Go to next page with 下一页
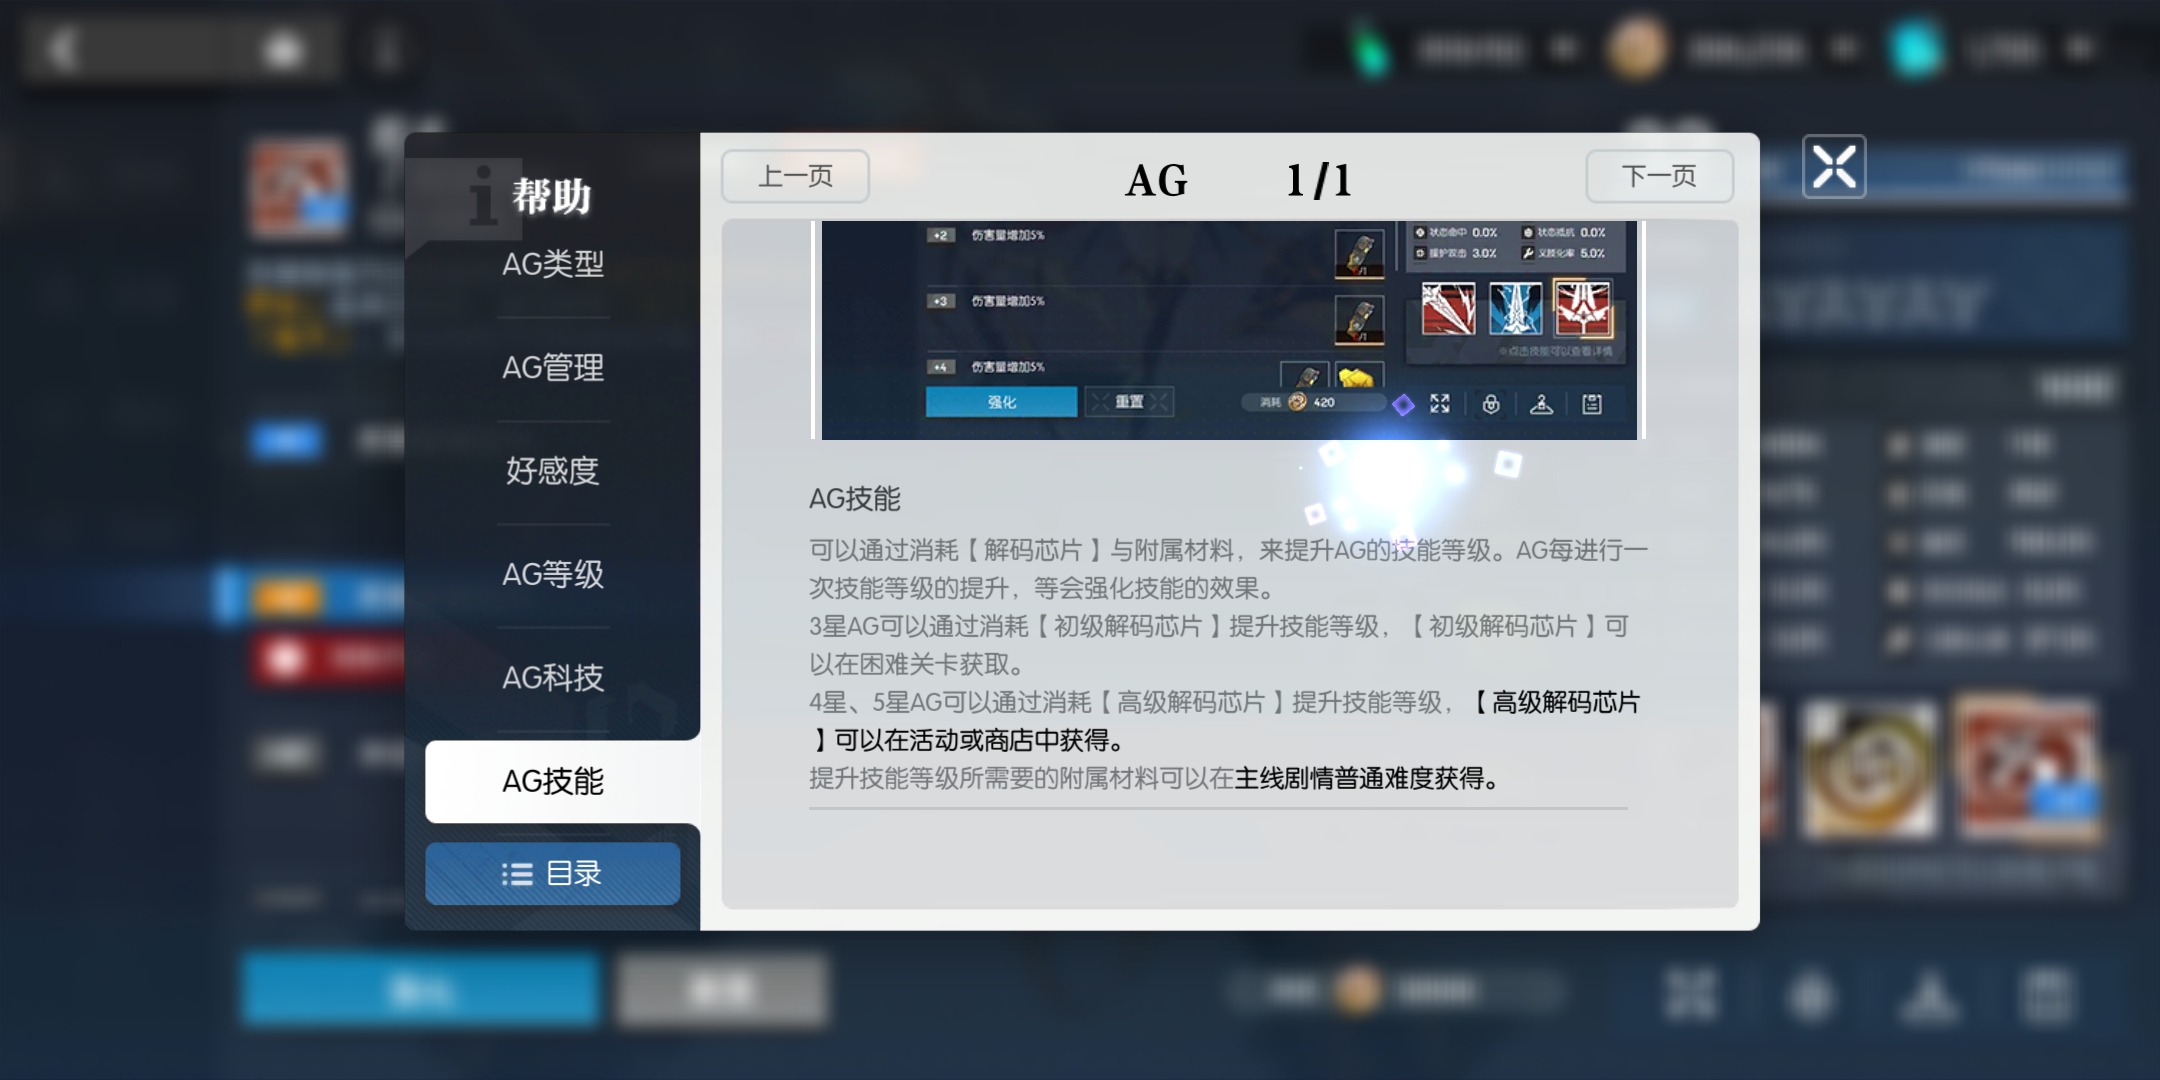 (x=1659, y=176)
